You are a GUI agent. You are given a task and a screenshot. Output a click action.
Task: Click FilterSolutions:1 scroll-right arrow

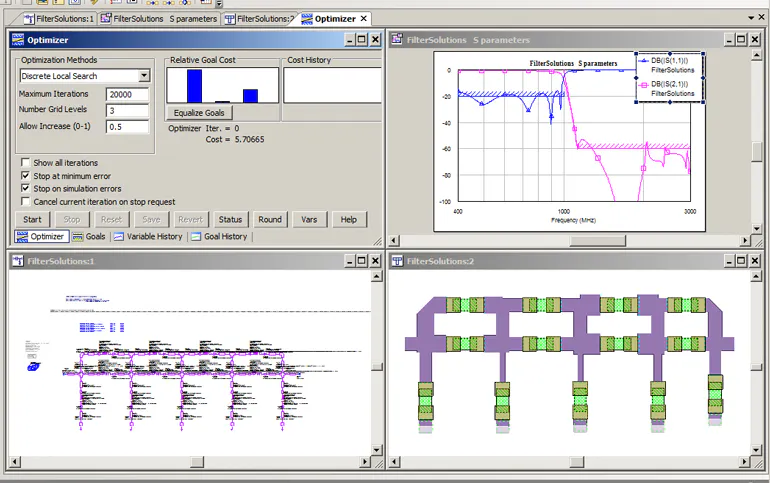(364, 461)
